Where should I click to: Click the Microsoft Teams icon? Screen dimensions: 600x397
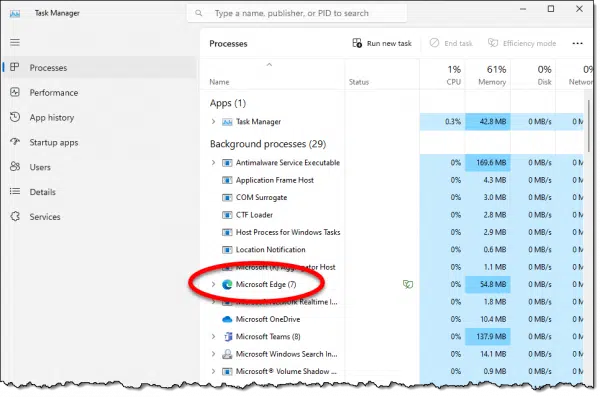click(227, 337)
